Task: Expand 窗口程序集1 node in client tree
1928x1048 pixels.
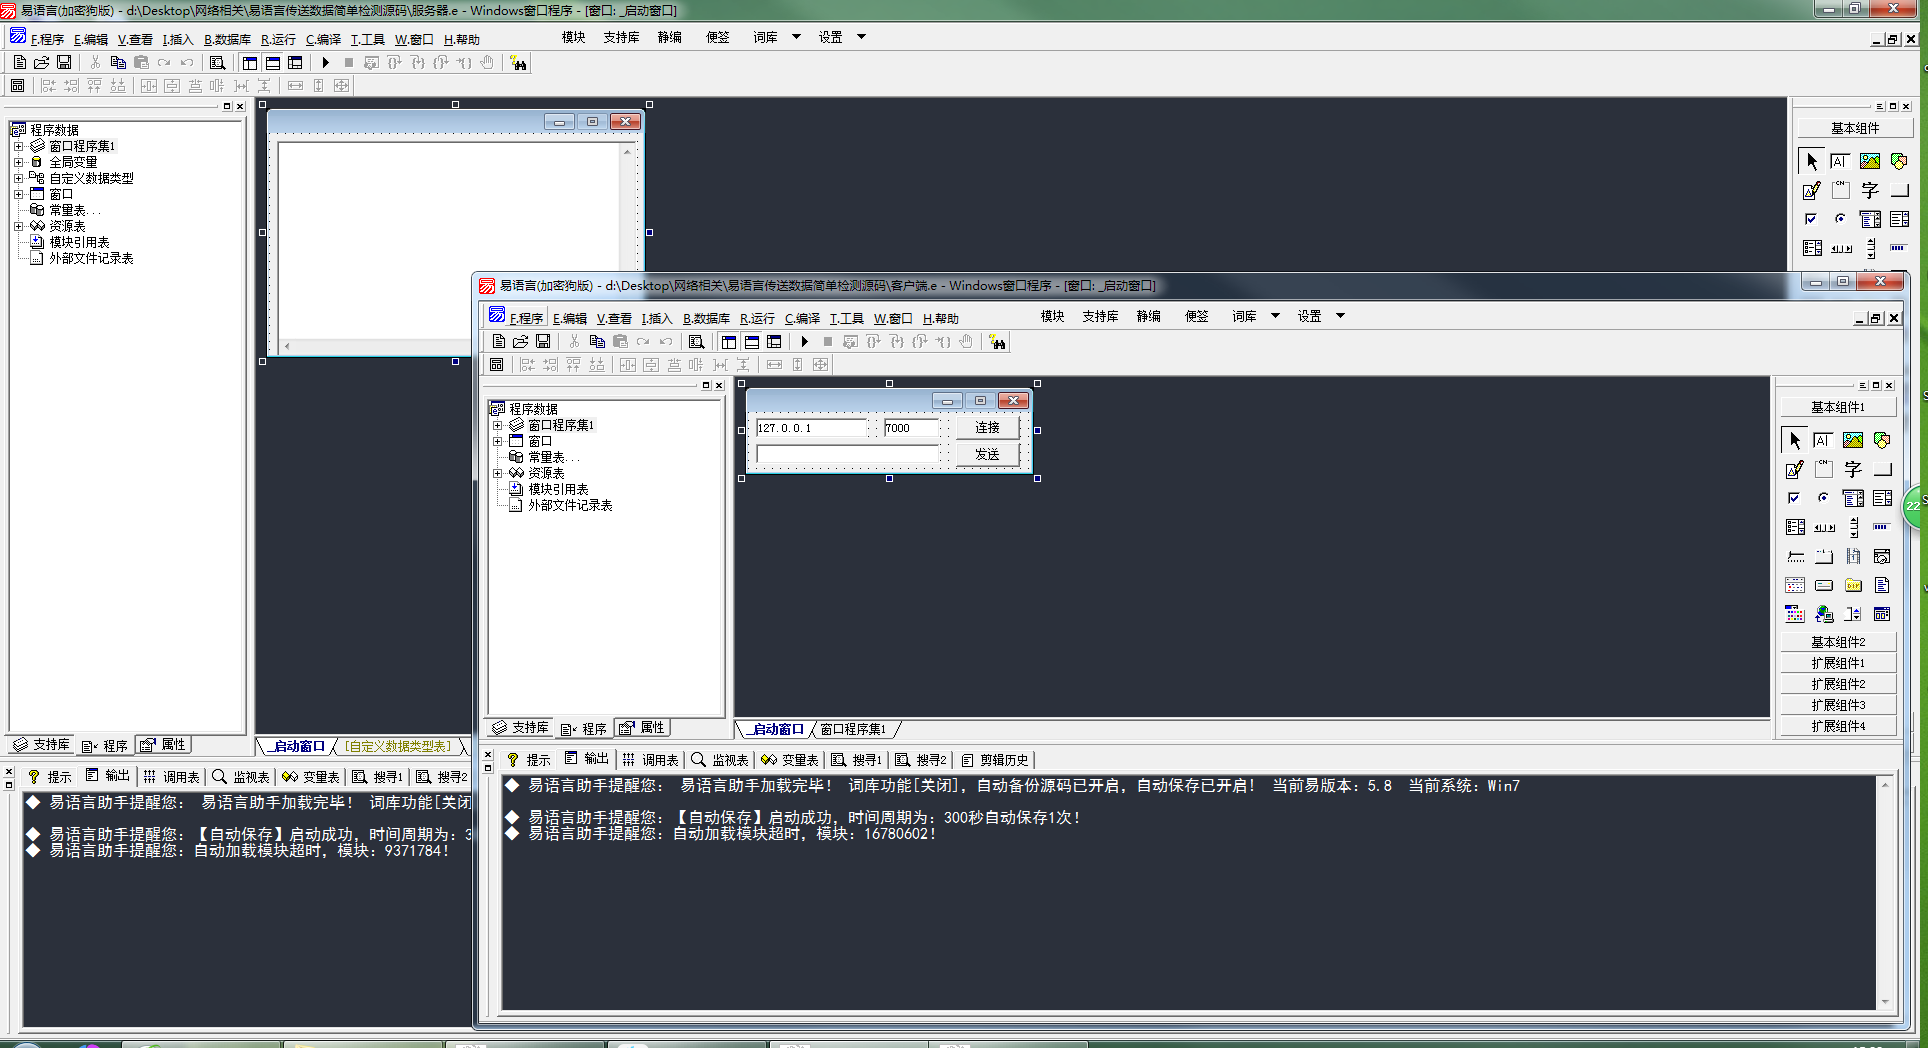Action: point(497,425)
